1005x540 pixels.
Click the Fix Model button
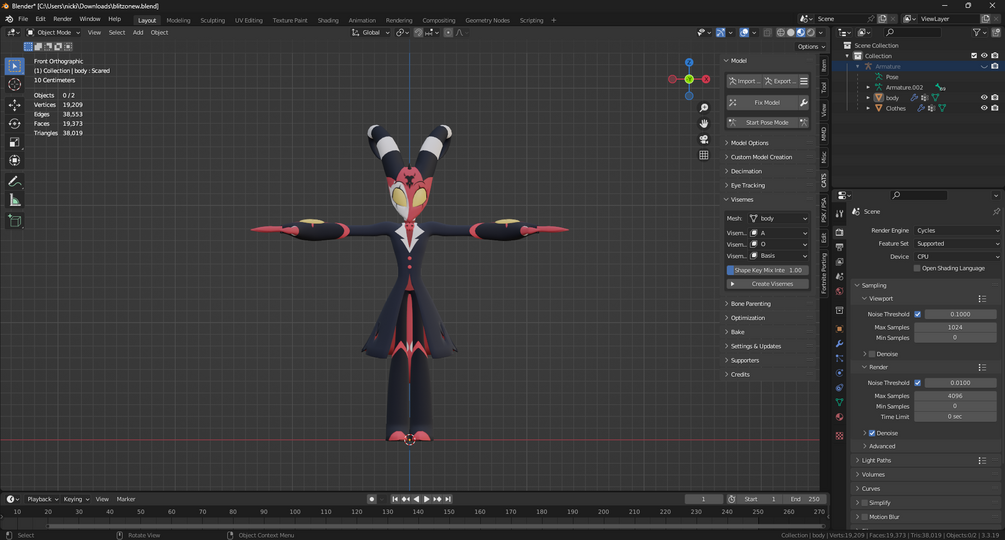(762, 102)
